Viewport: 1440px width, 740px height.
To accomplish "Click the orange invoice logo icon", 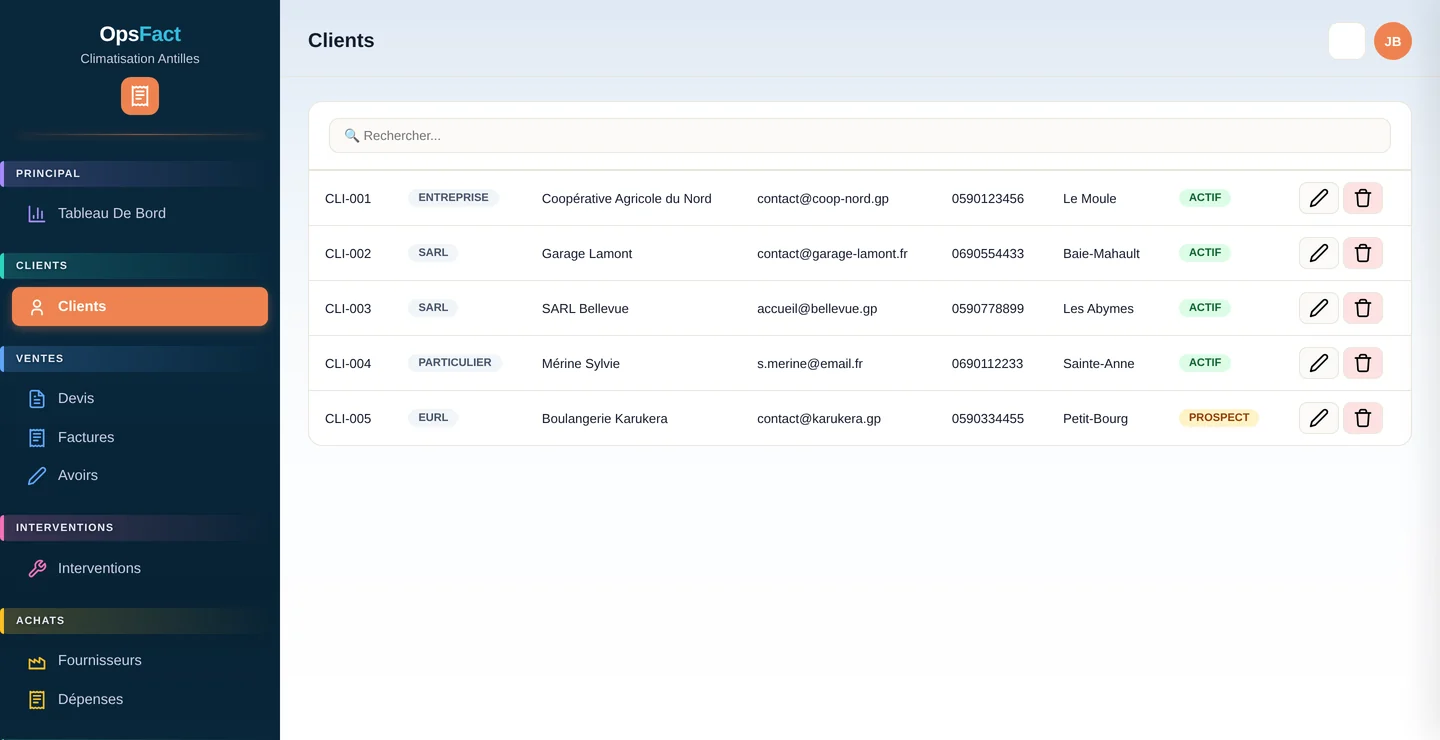I will (140, 96).
